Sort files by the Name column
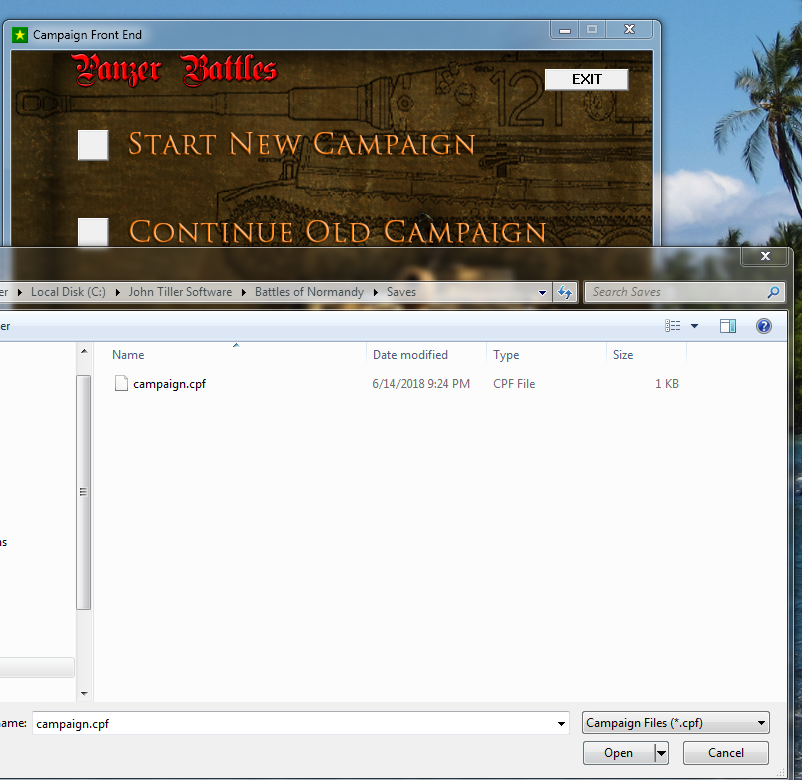 tap(236, 354)
